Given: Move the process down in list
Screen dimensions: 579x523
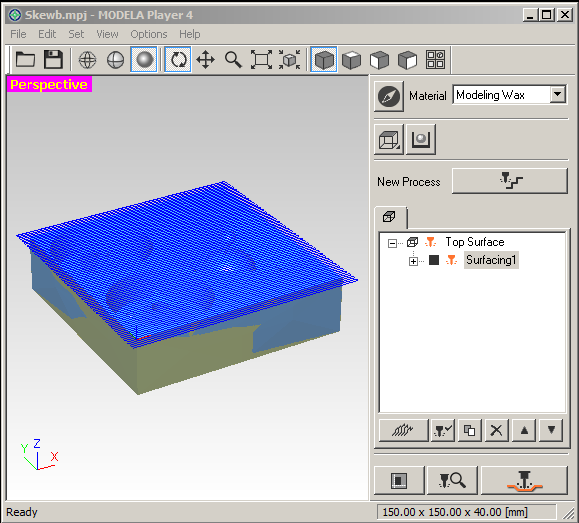Looking at the screenshot, I should point(551,430).
